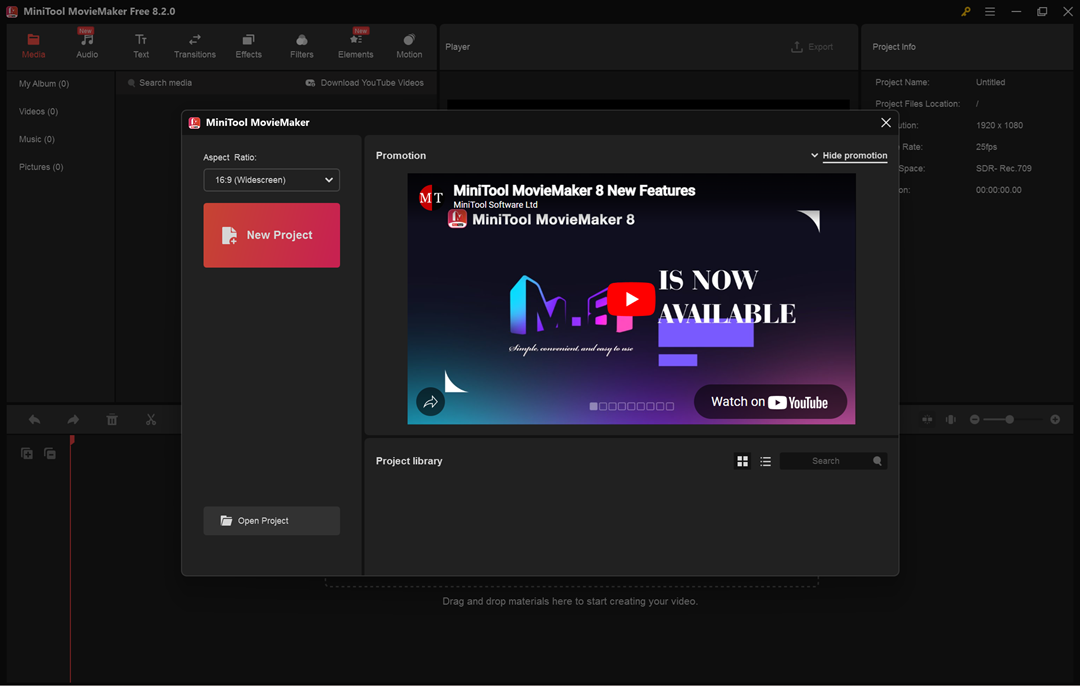Image resolution: width=1080 pixels, height=686 pixels.
Task: Collapse promotion using chevron arrow
Action: pyautogui.click(x=814, y=156)
